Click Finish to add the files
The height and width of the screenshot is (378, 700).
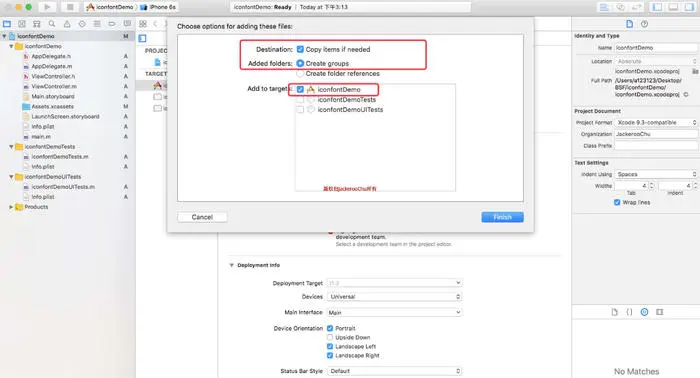click(502, 217)
